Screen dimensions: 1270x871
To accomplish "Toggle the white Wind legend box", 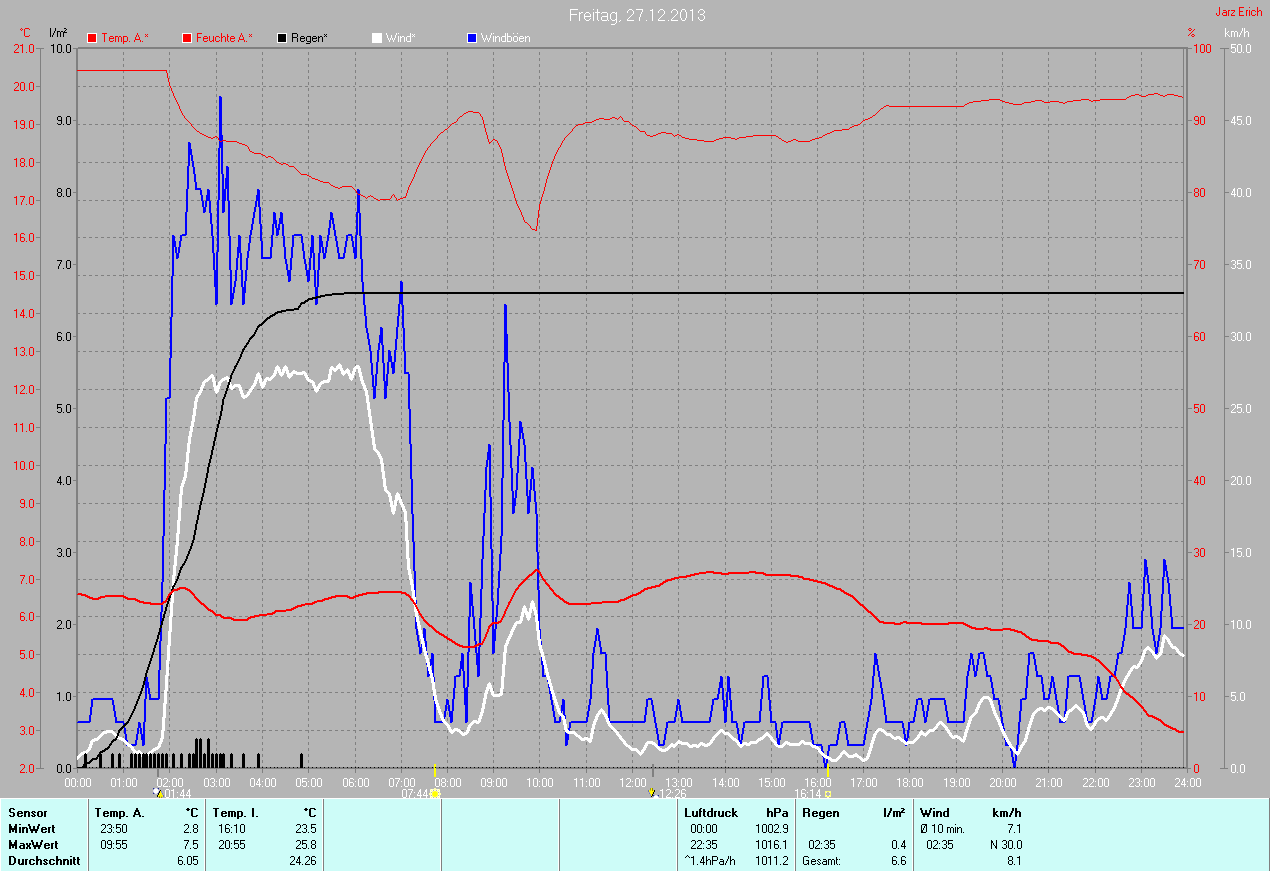I will coord(377,38).
